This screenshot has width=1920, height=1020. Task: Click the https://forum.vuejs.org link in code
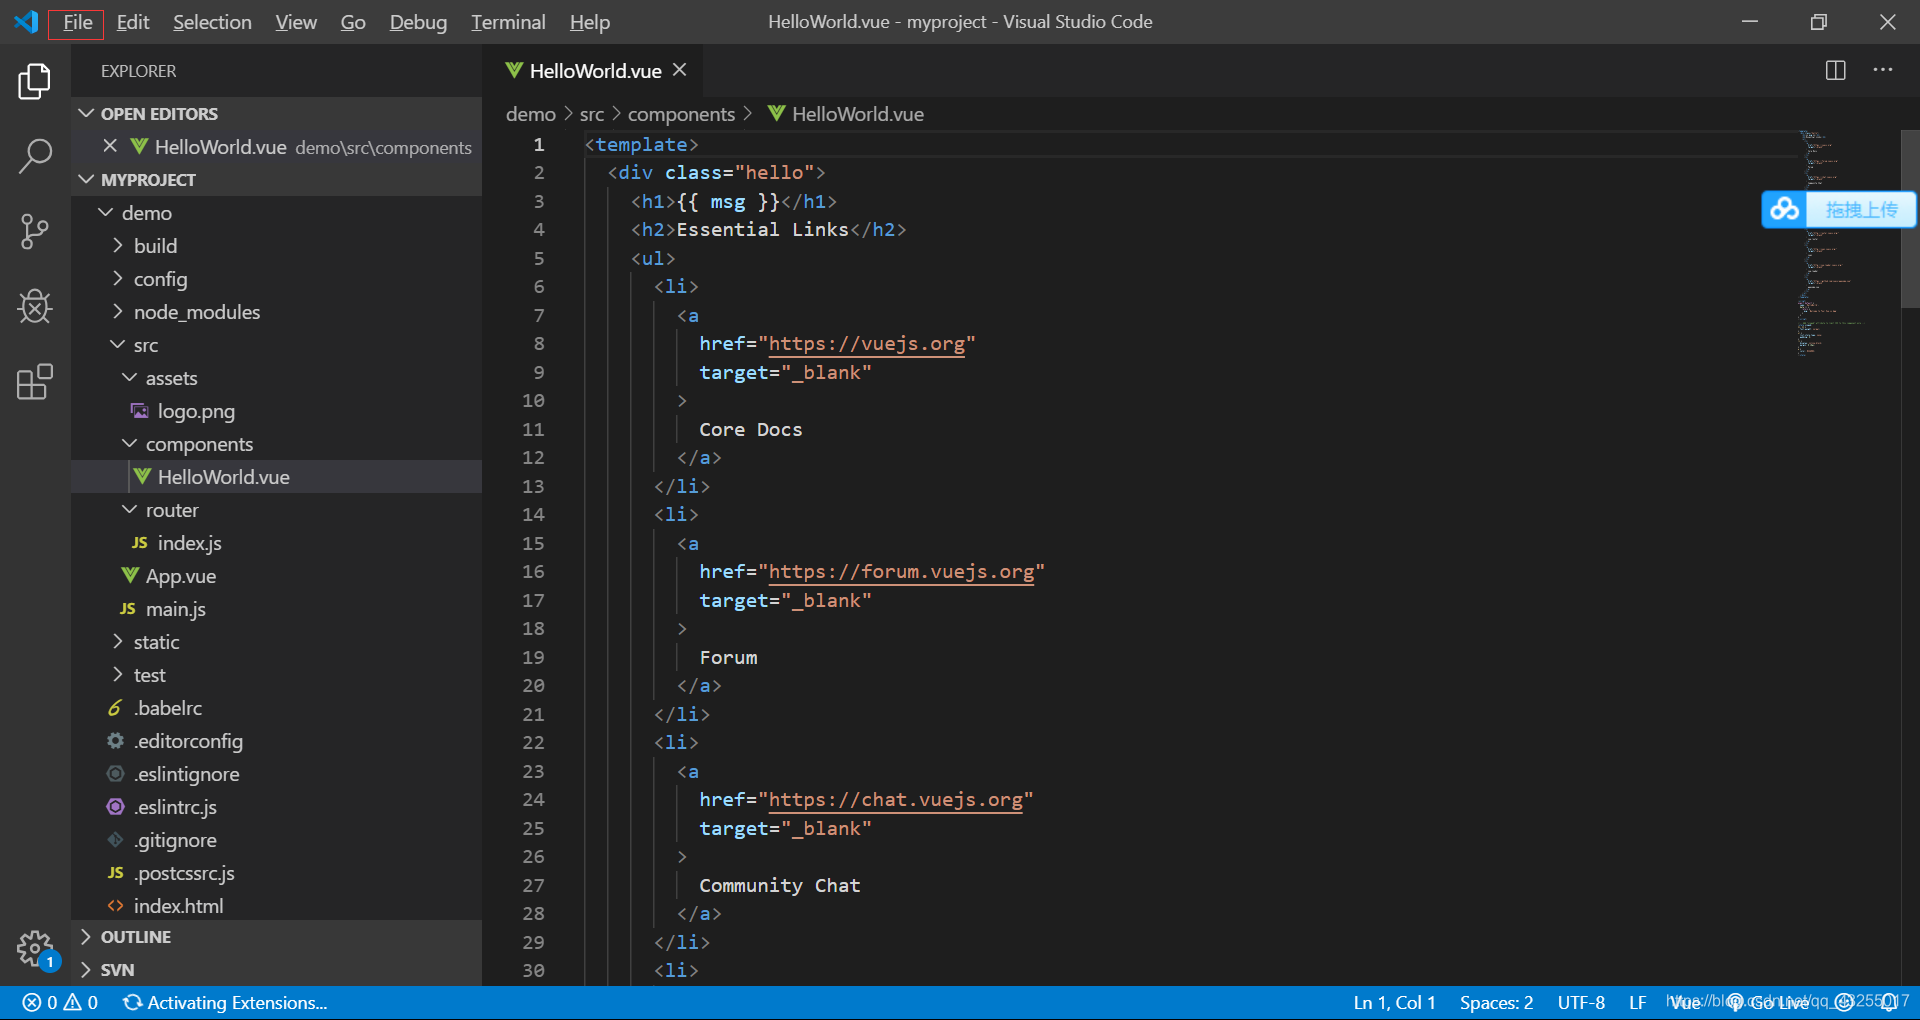pyautogui.click(x=901, y=571)
